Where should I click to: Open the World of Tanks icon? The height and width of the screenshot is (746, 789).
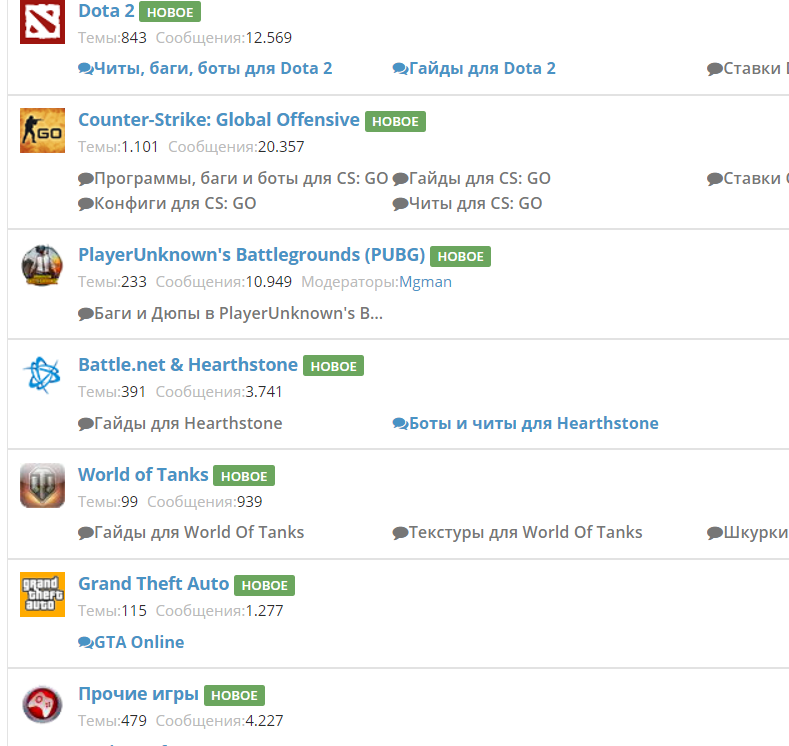coord(42,485)
